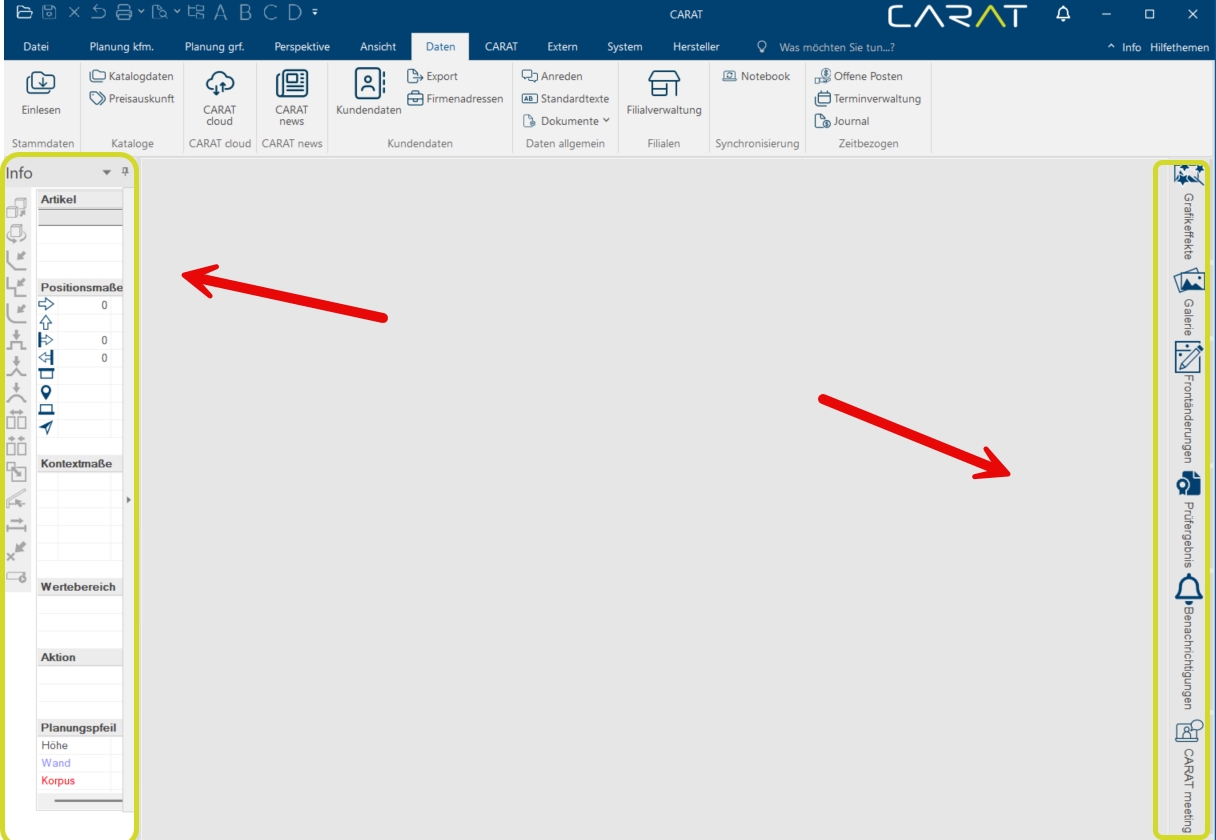Open the CARAT meeting side panel
The height and width of the screenshot is (840, 1216).
[1188, 776]
